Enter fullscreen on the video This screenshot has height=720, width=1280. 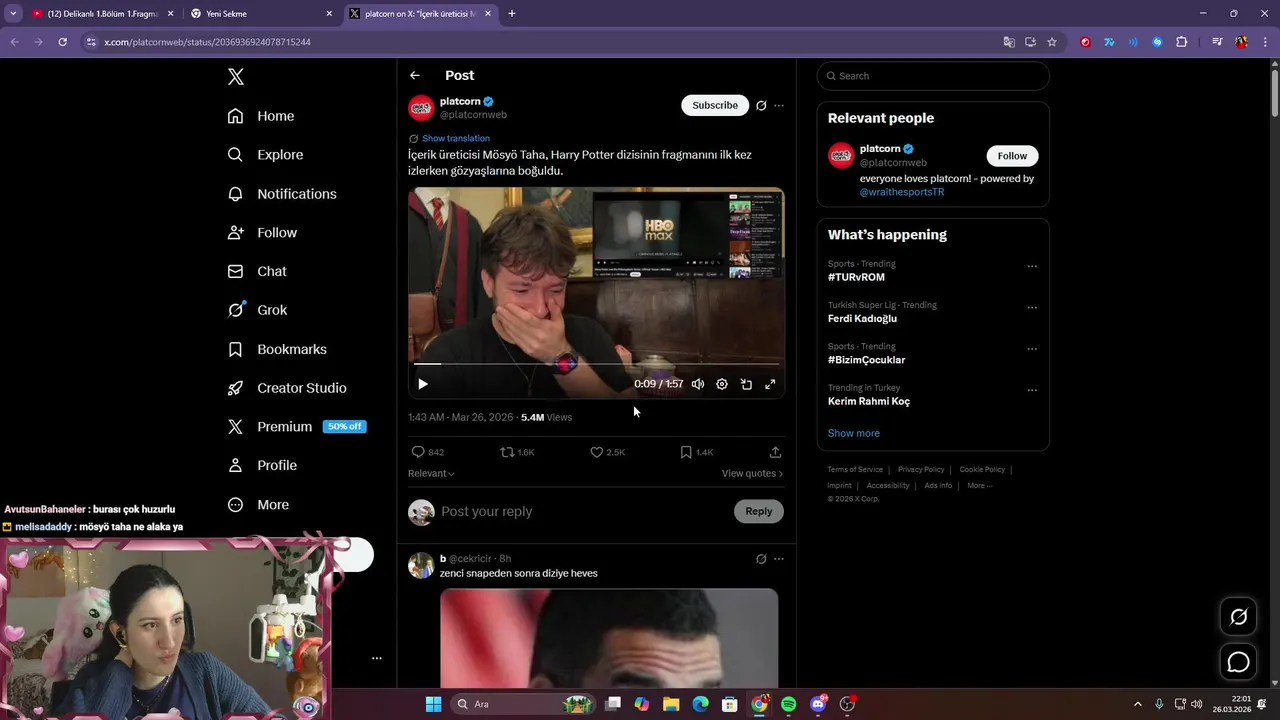[770, 384]
